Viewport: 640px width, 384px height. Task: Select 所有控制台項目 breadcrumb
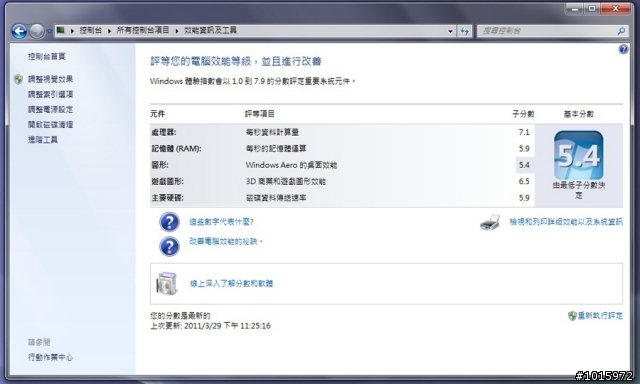pos(143,30)
